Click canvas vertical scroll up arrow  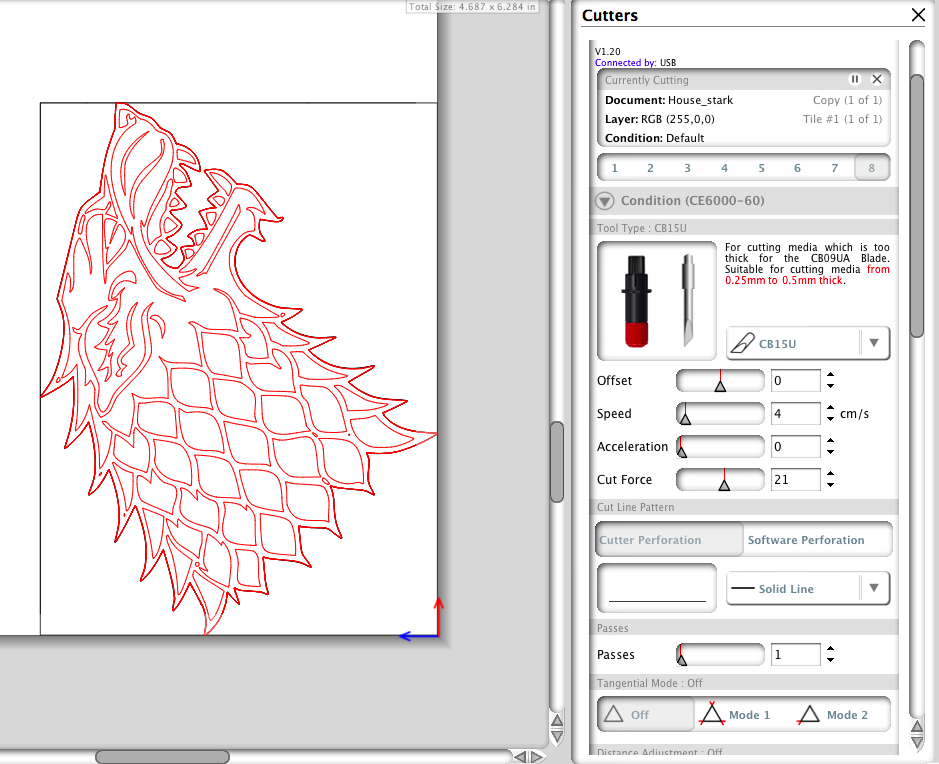(x=557, y=720)
